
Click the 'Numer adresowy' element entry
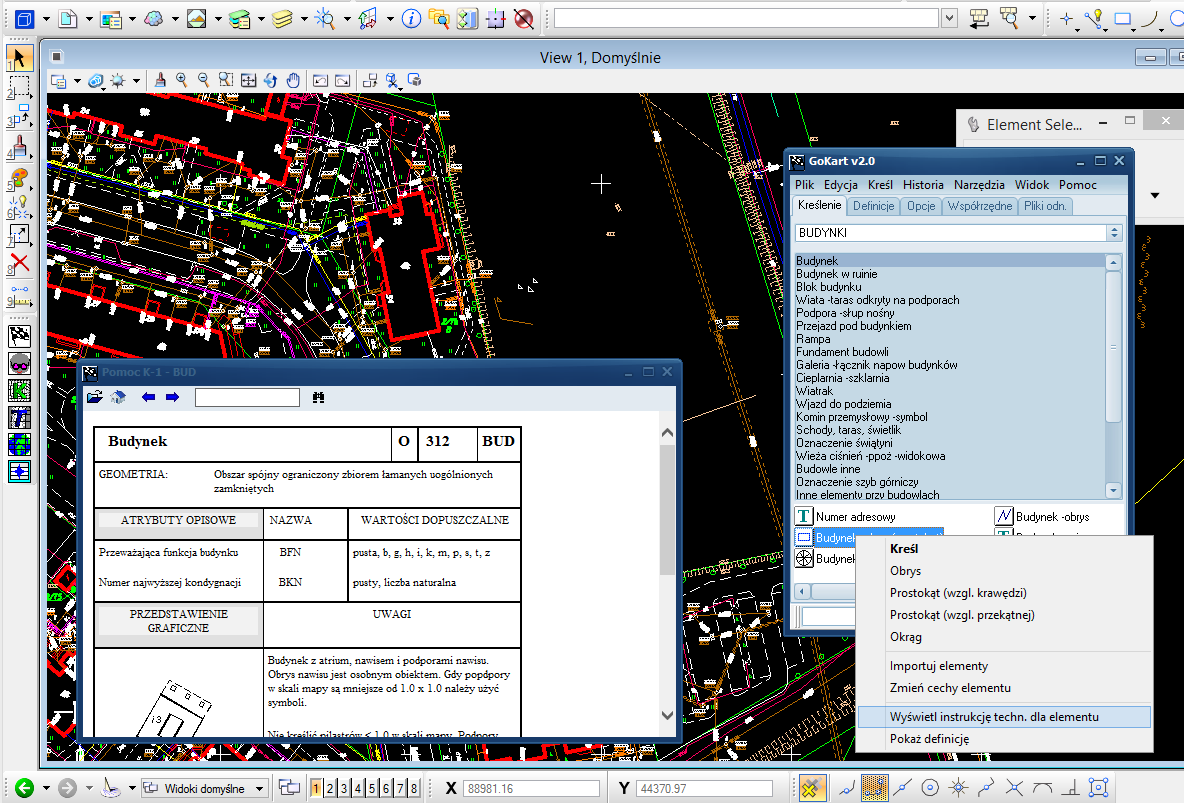click(855, 517)
